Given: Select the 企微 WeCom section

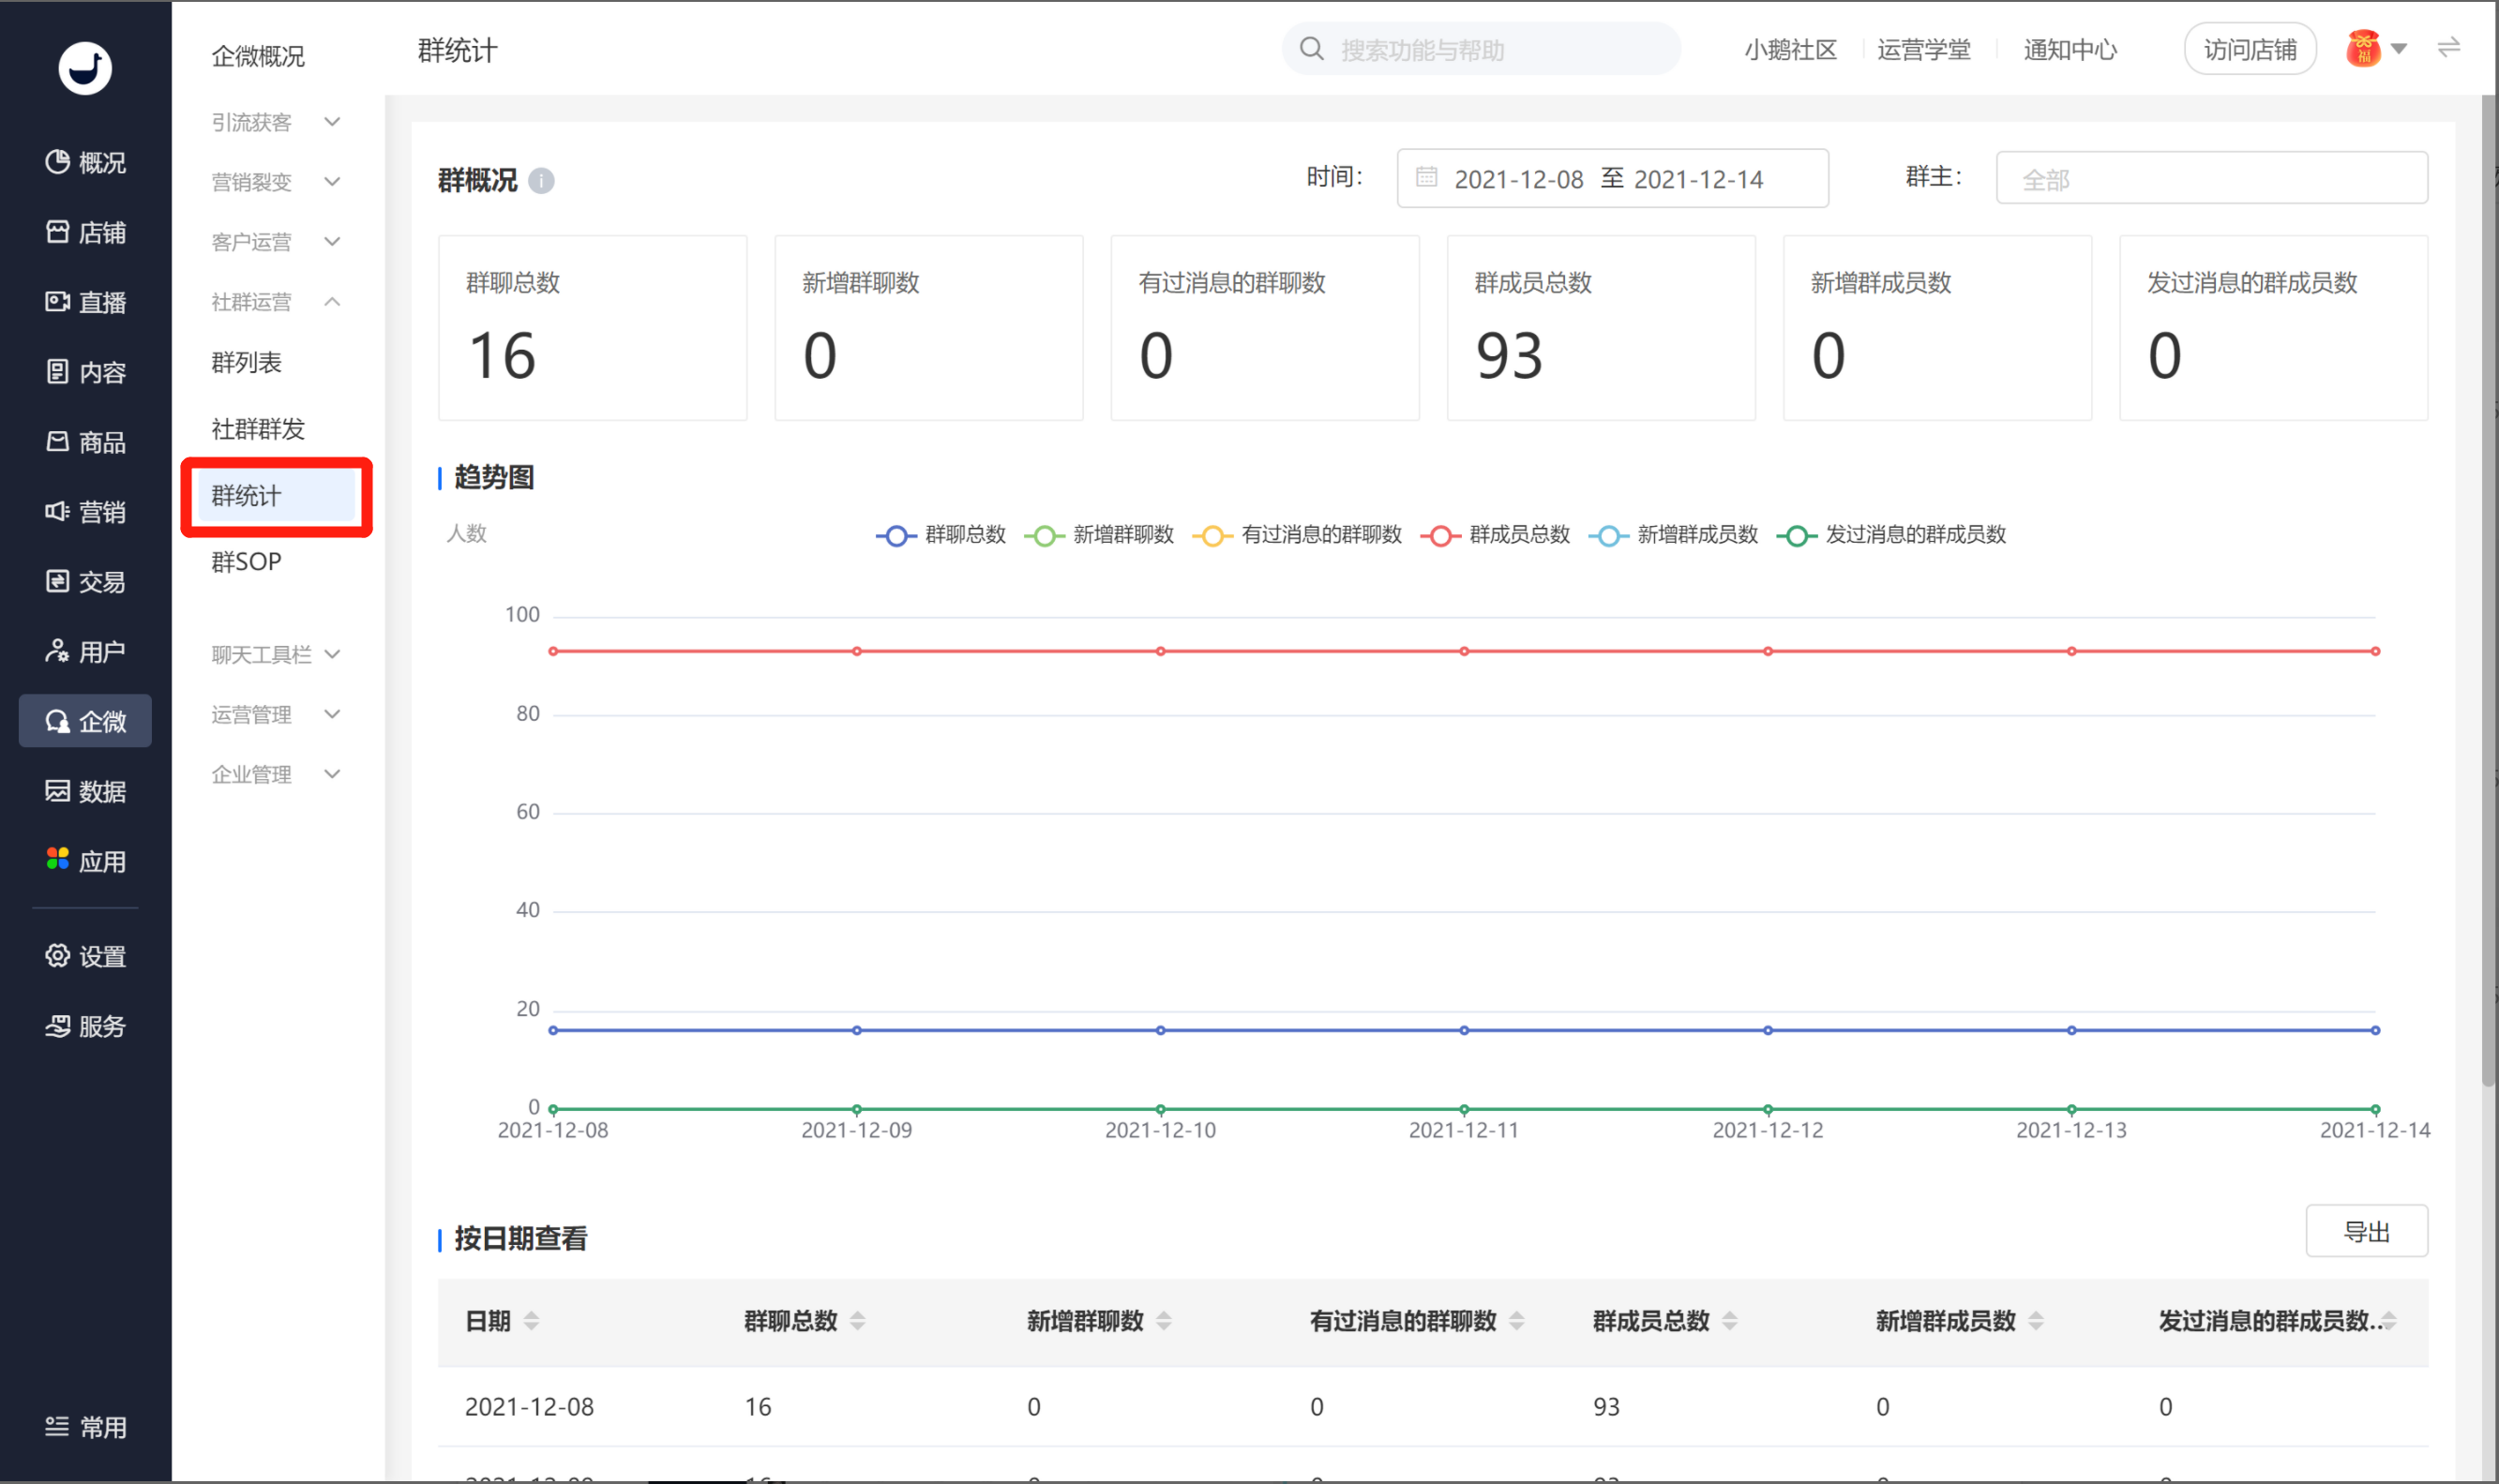Looking at the screenshot, I should (x=85, y=721).
